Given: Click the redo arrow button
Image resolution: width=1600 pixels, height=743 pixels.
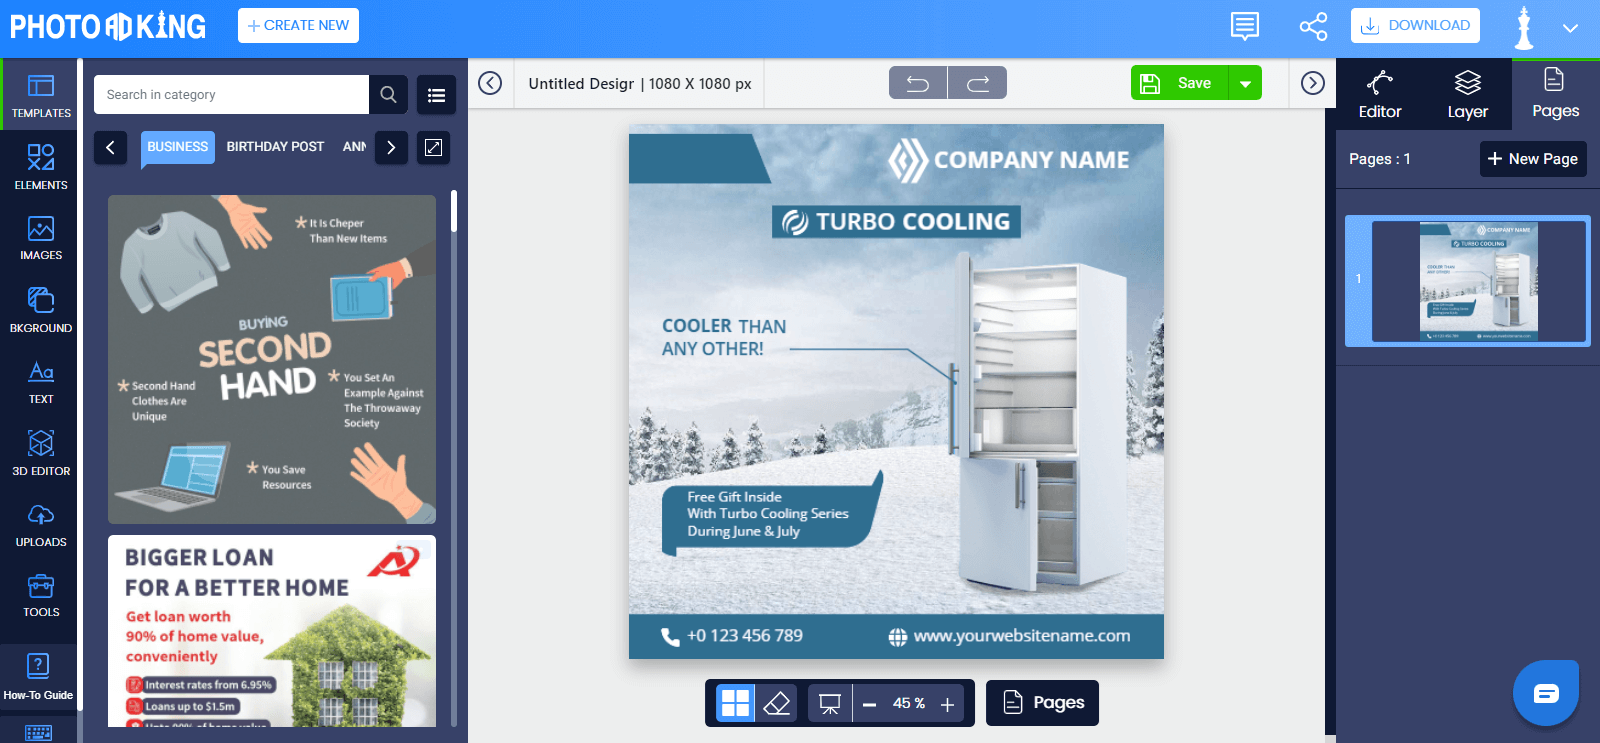Looking at the screenshot, I should pyautogui.click(x=977, y=83).
